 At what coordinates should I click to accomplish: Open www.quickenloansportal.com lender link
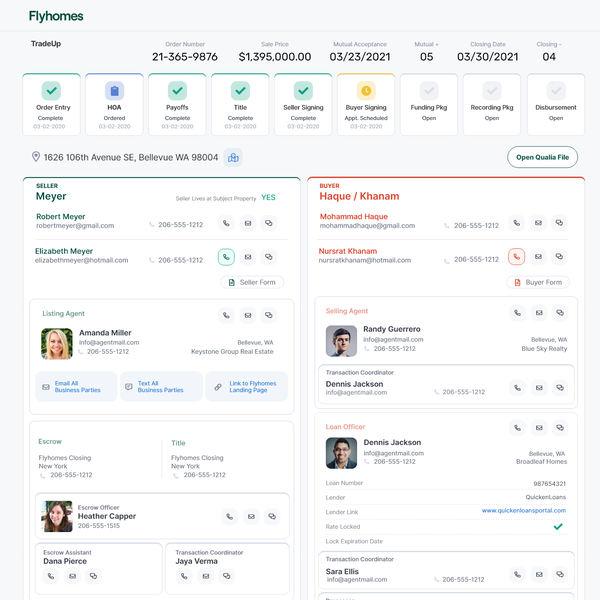click(524, 510)
